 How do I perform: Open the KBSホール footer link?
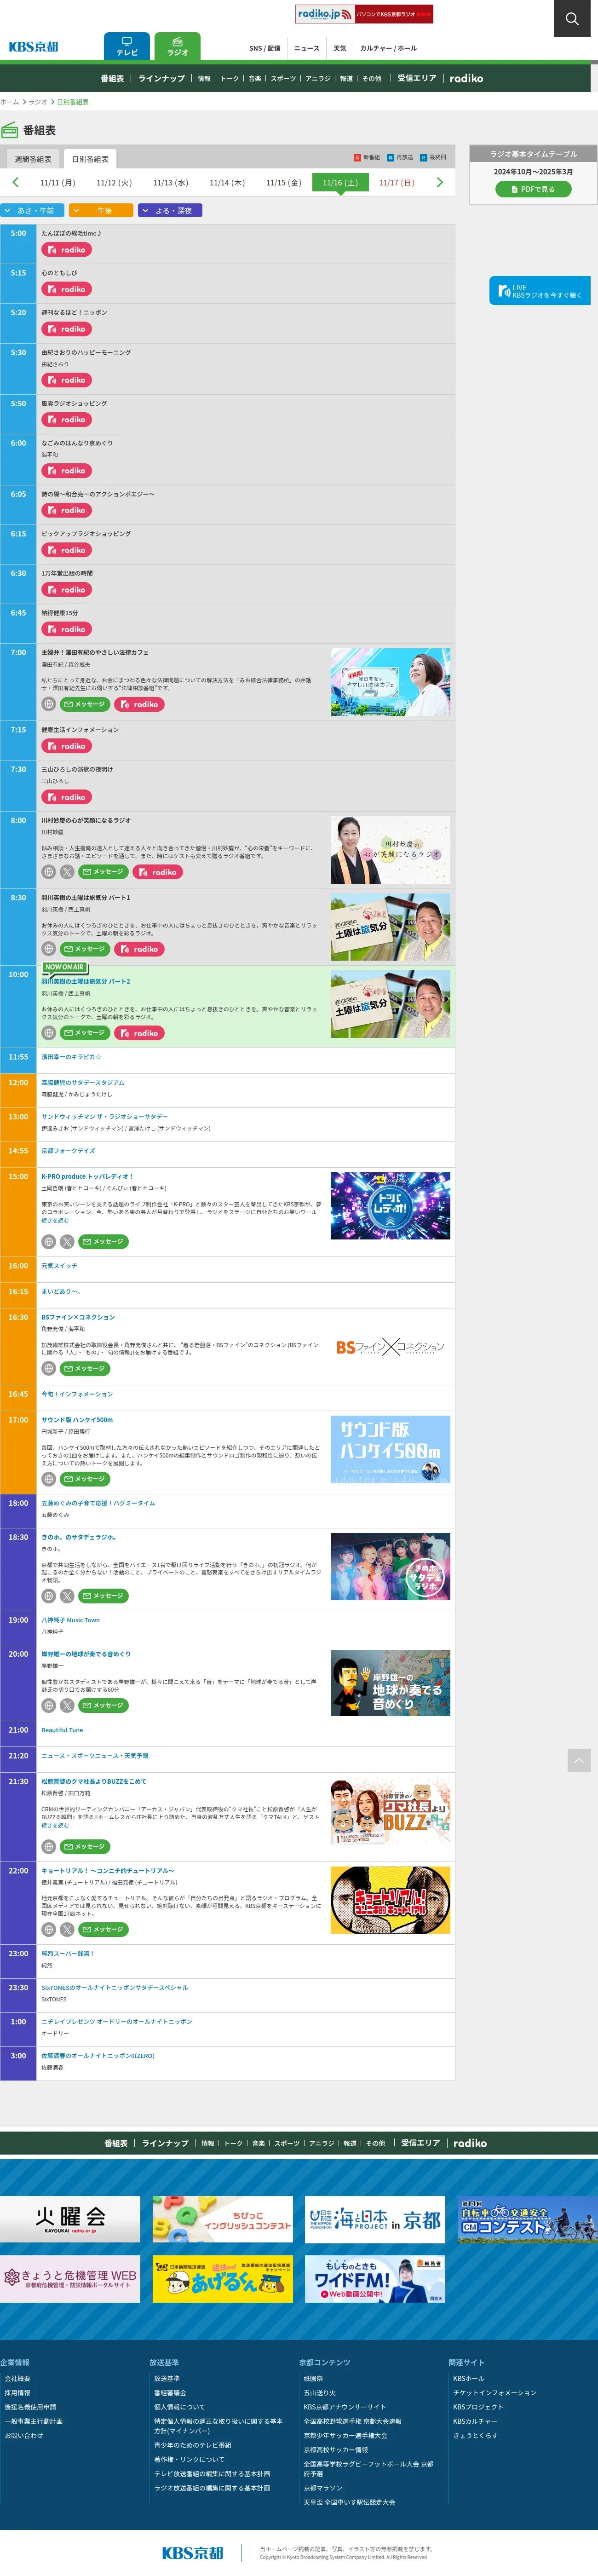pos(468,2378)
